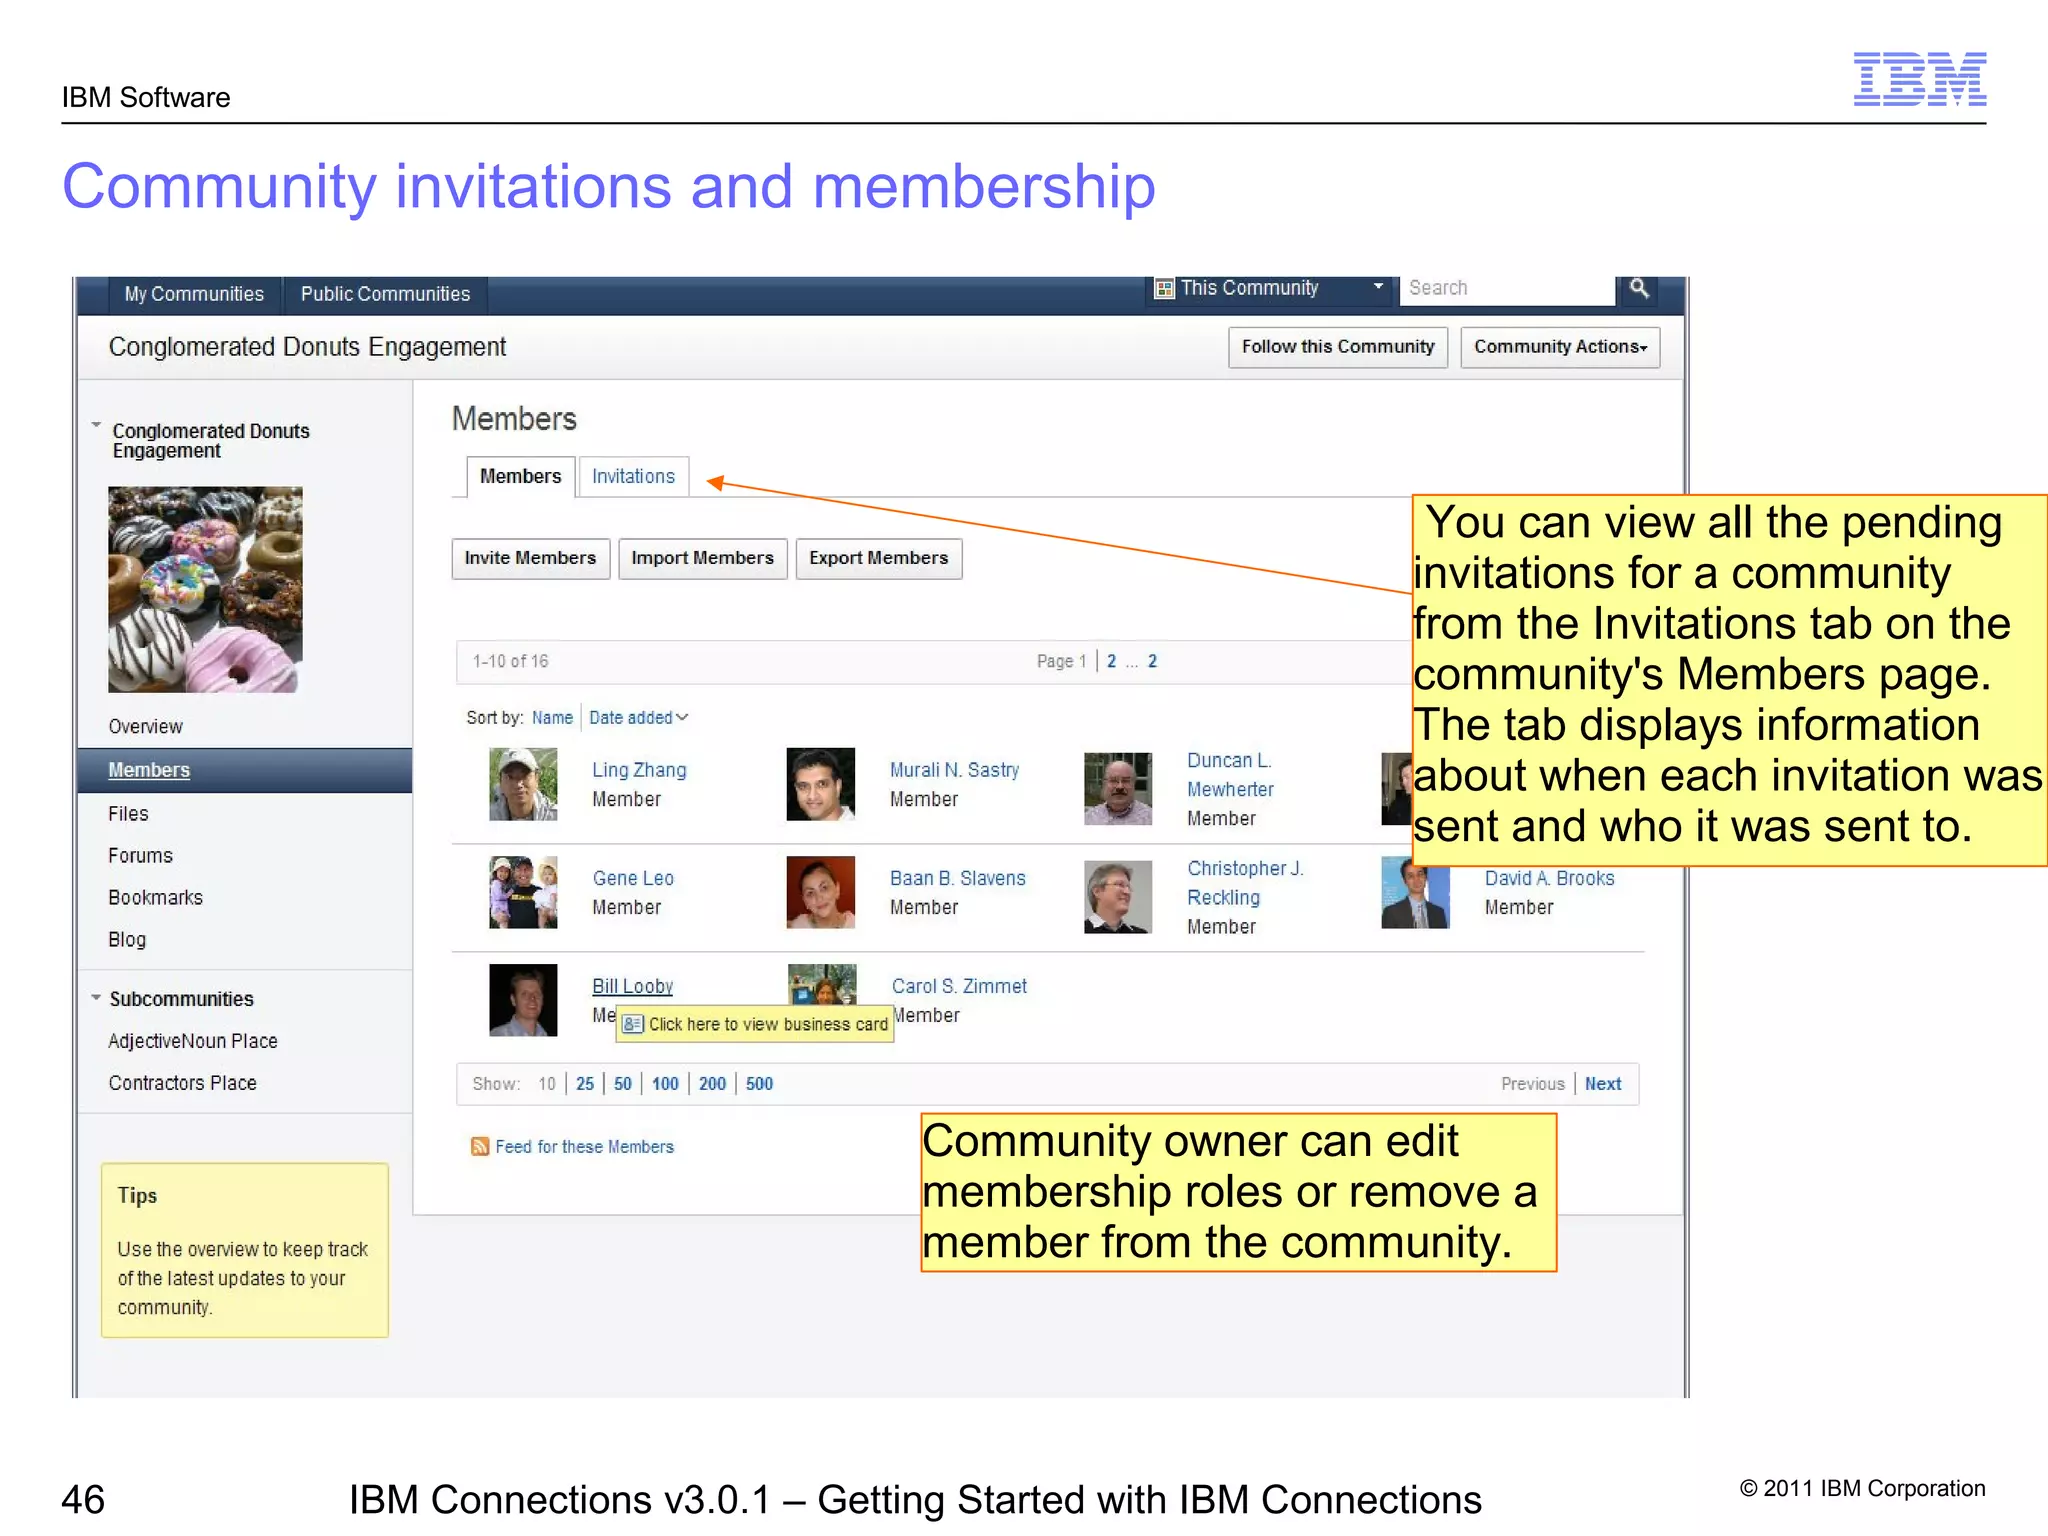
Task: Show 500 members per page
Action: tap(759, 1084)
